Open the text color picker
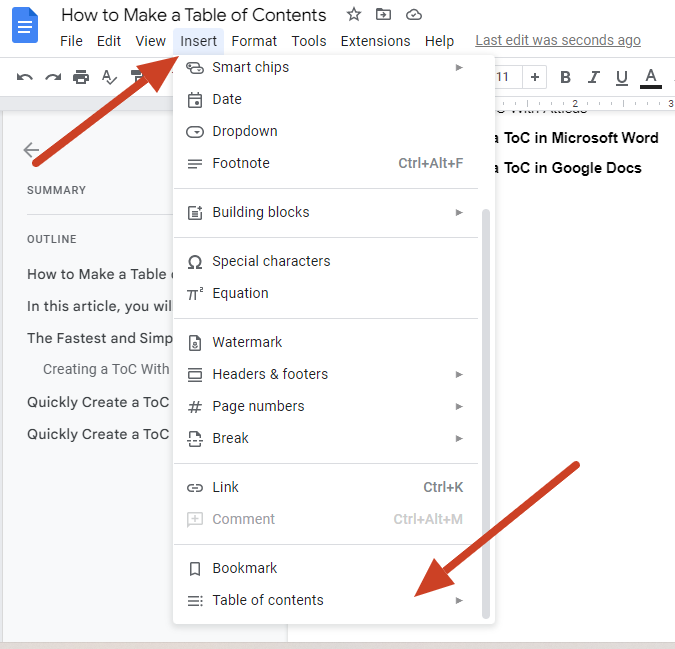The height and width of the screenshot is (649, 675). 651,77
